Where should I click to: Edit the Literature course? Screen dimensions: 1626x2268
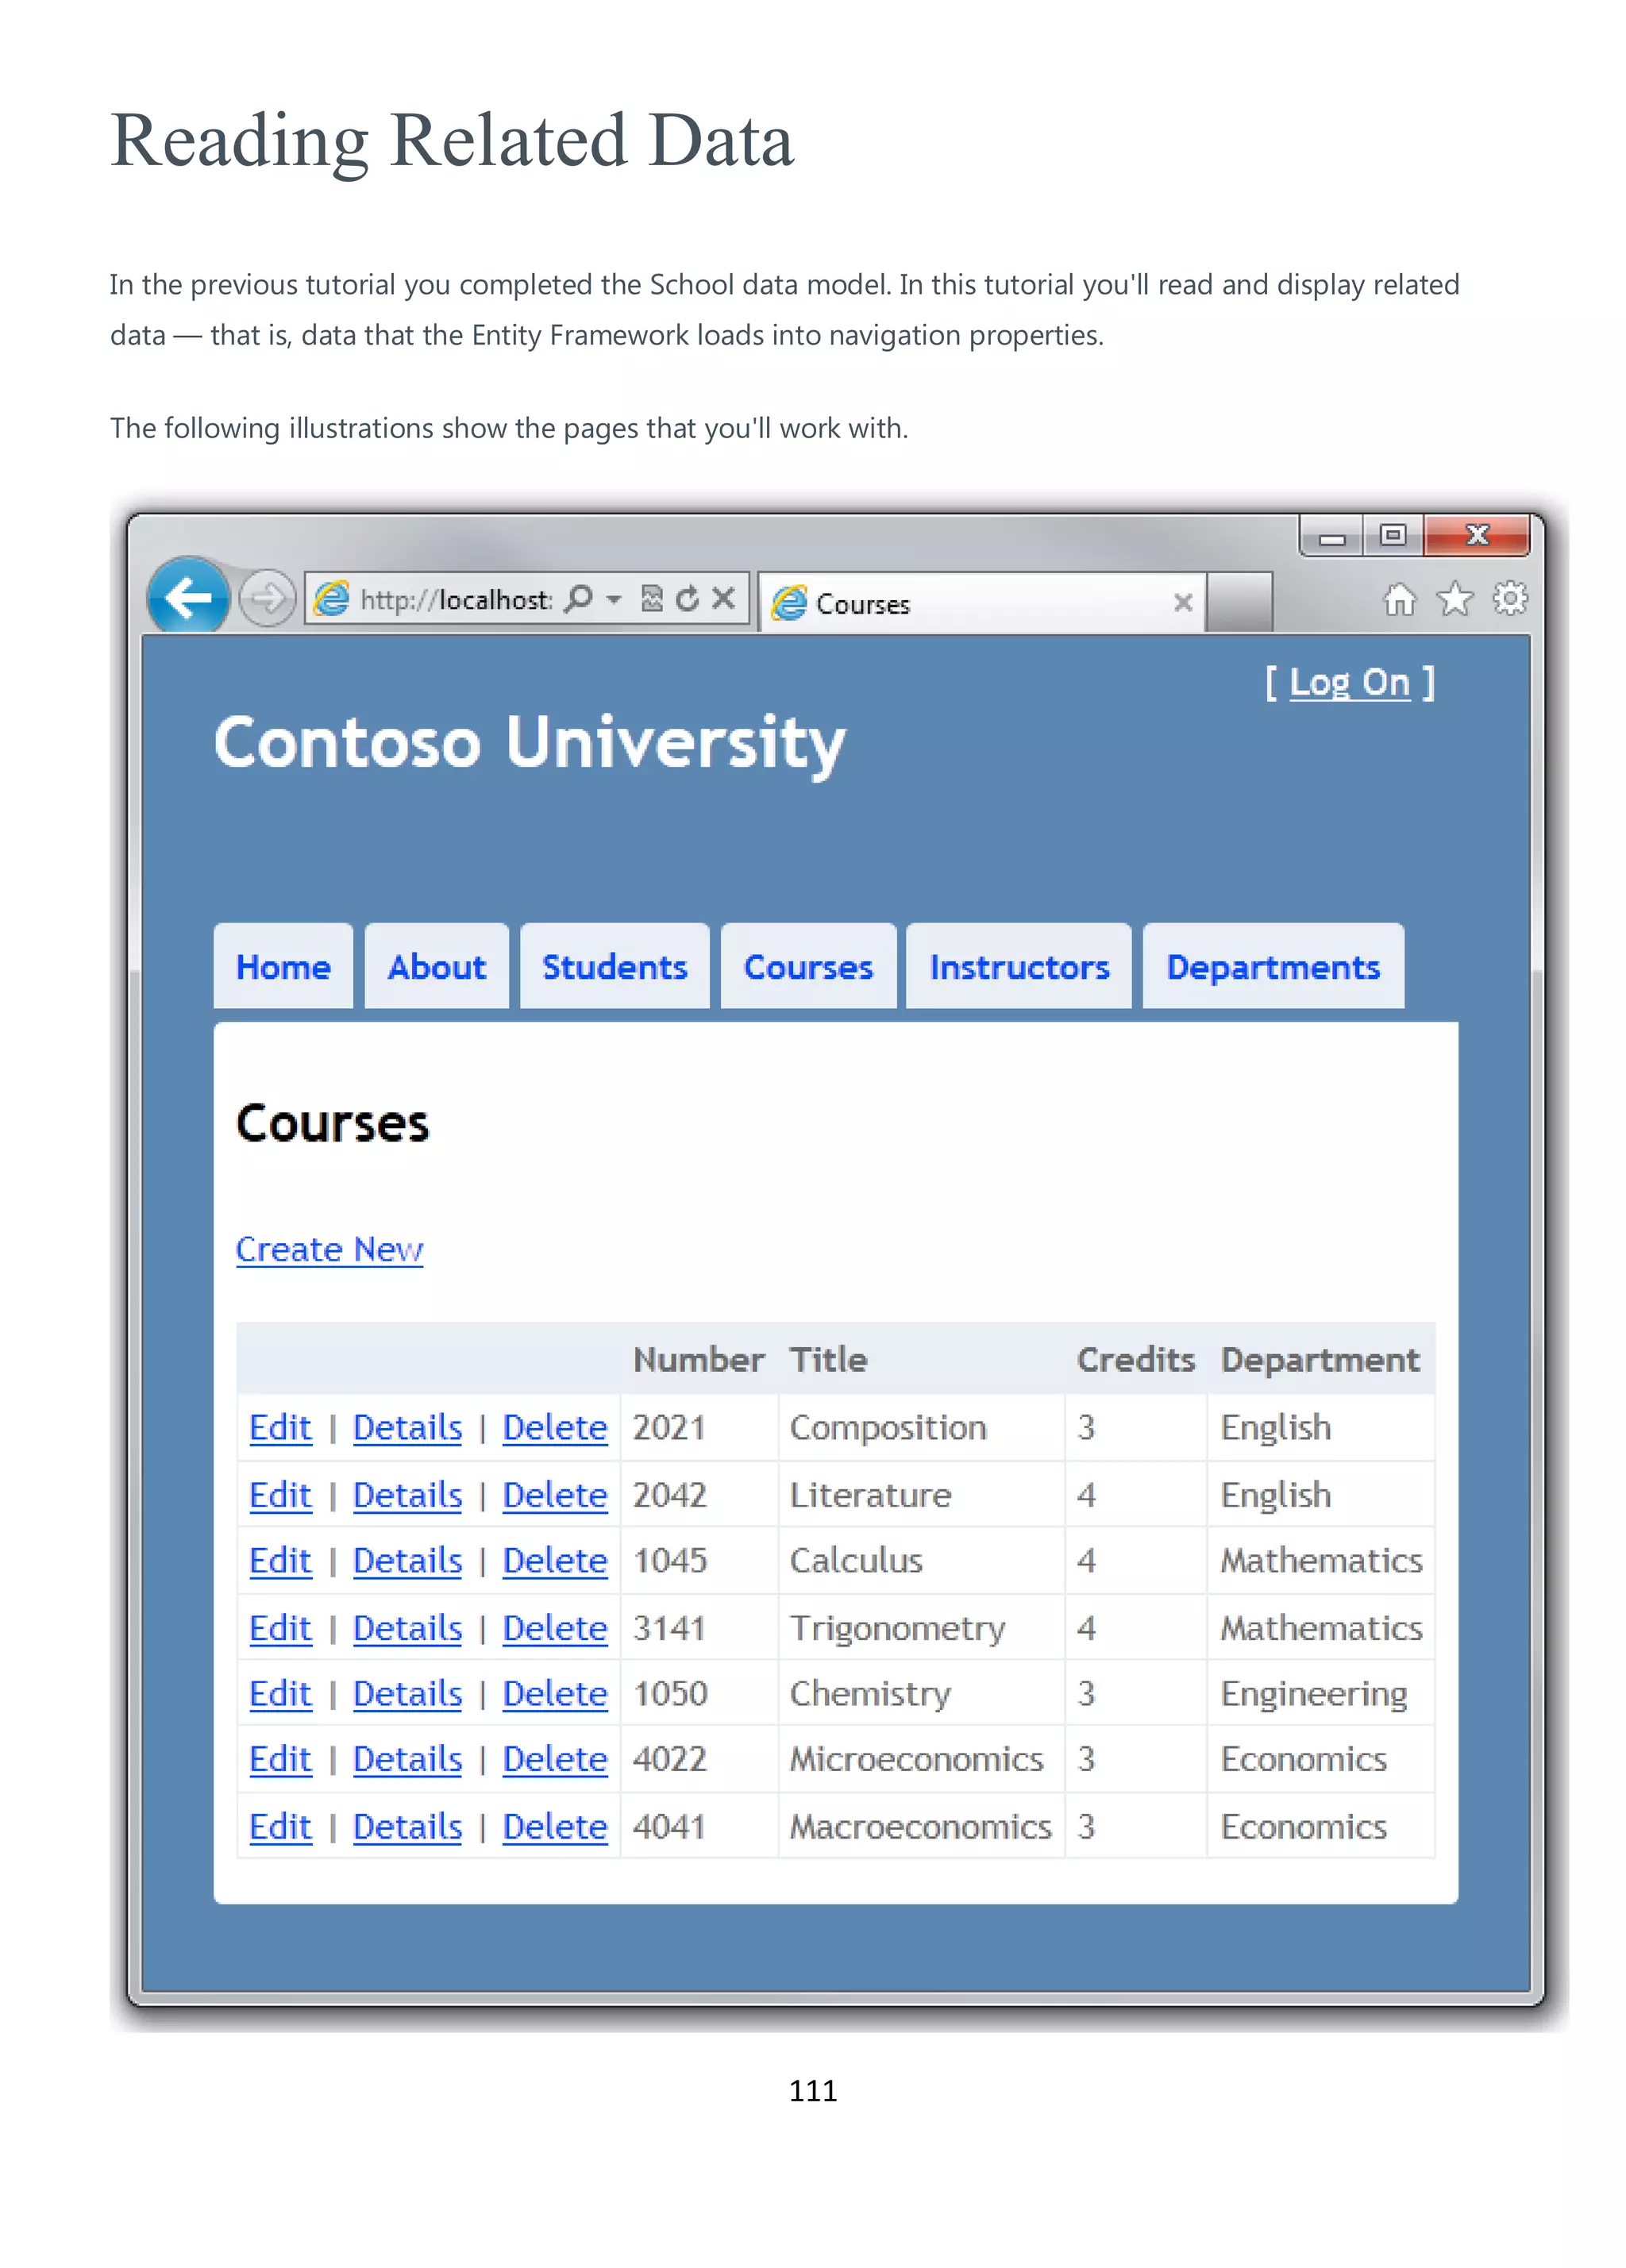pos(280,1496)
